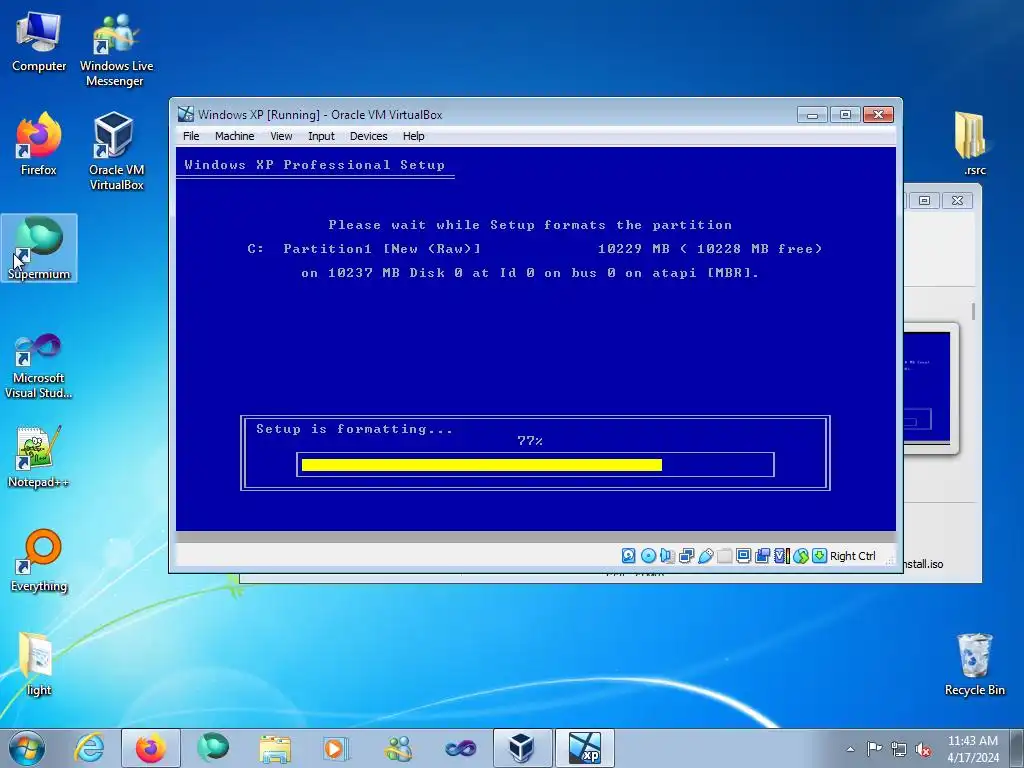The height and width of the screenshot is (768, 1024).
Task: Click the Right Ctrl host key label
Action: [x=852, y=556]
